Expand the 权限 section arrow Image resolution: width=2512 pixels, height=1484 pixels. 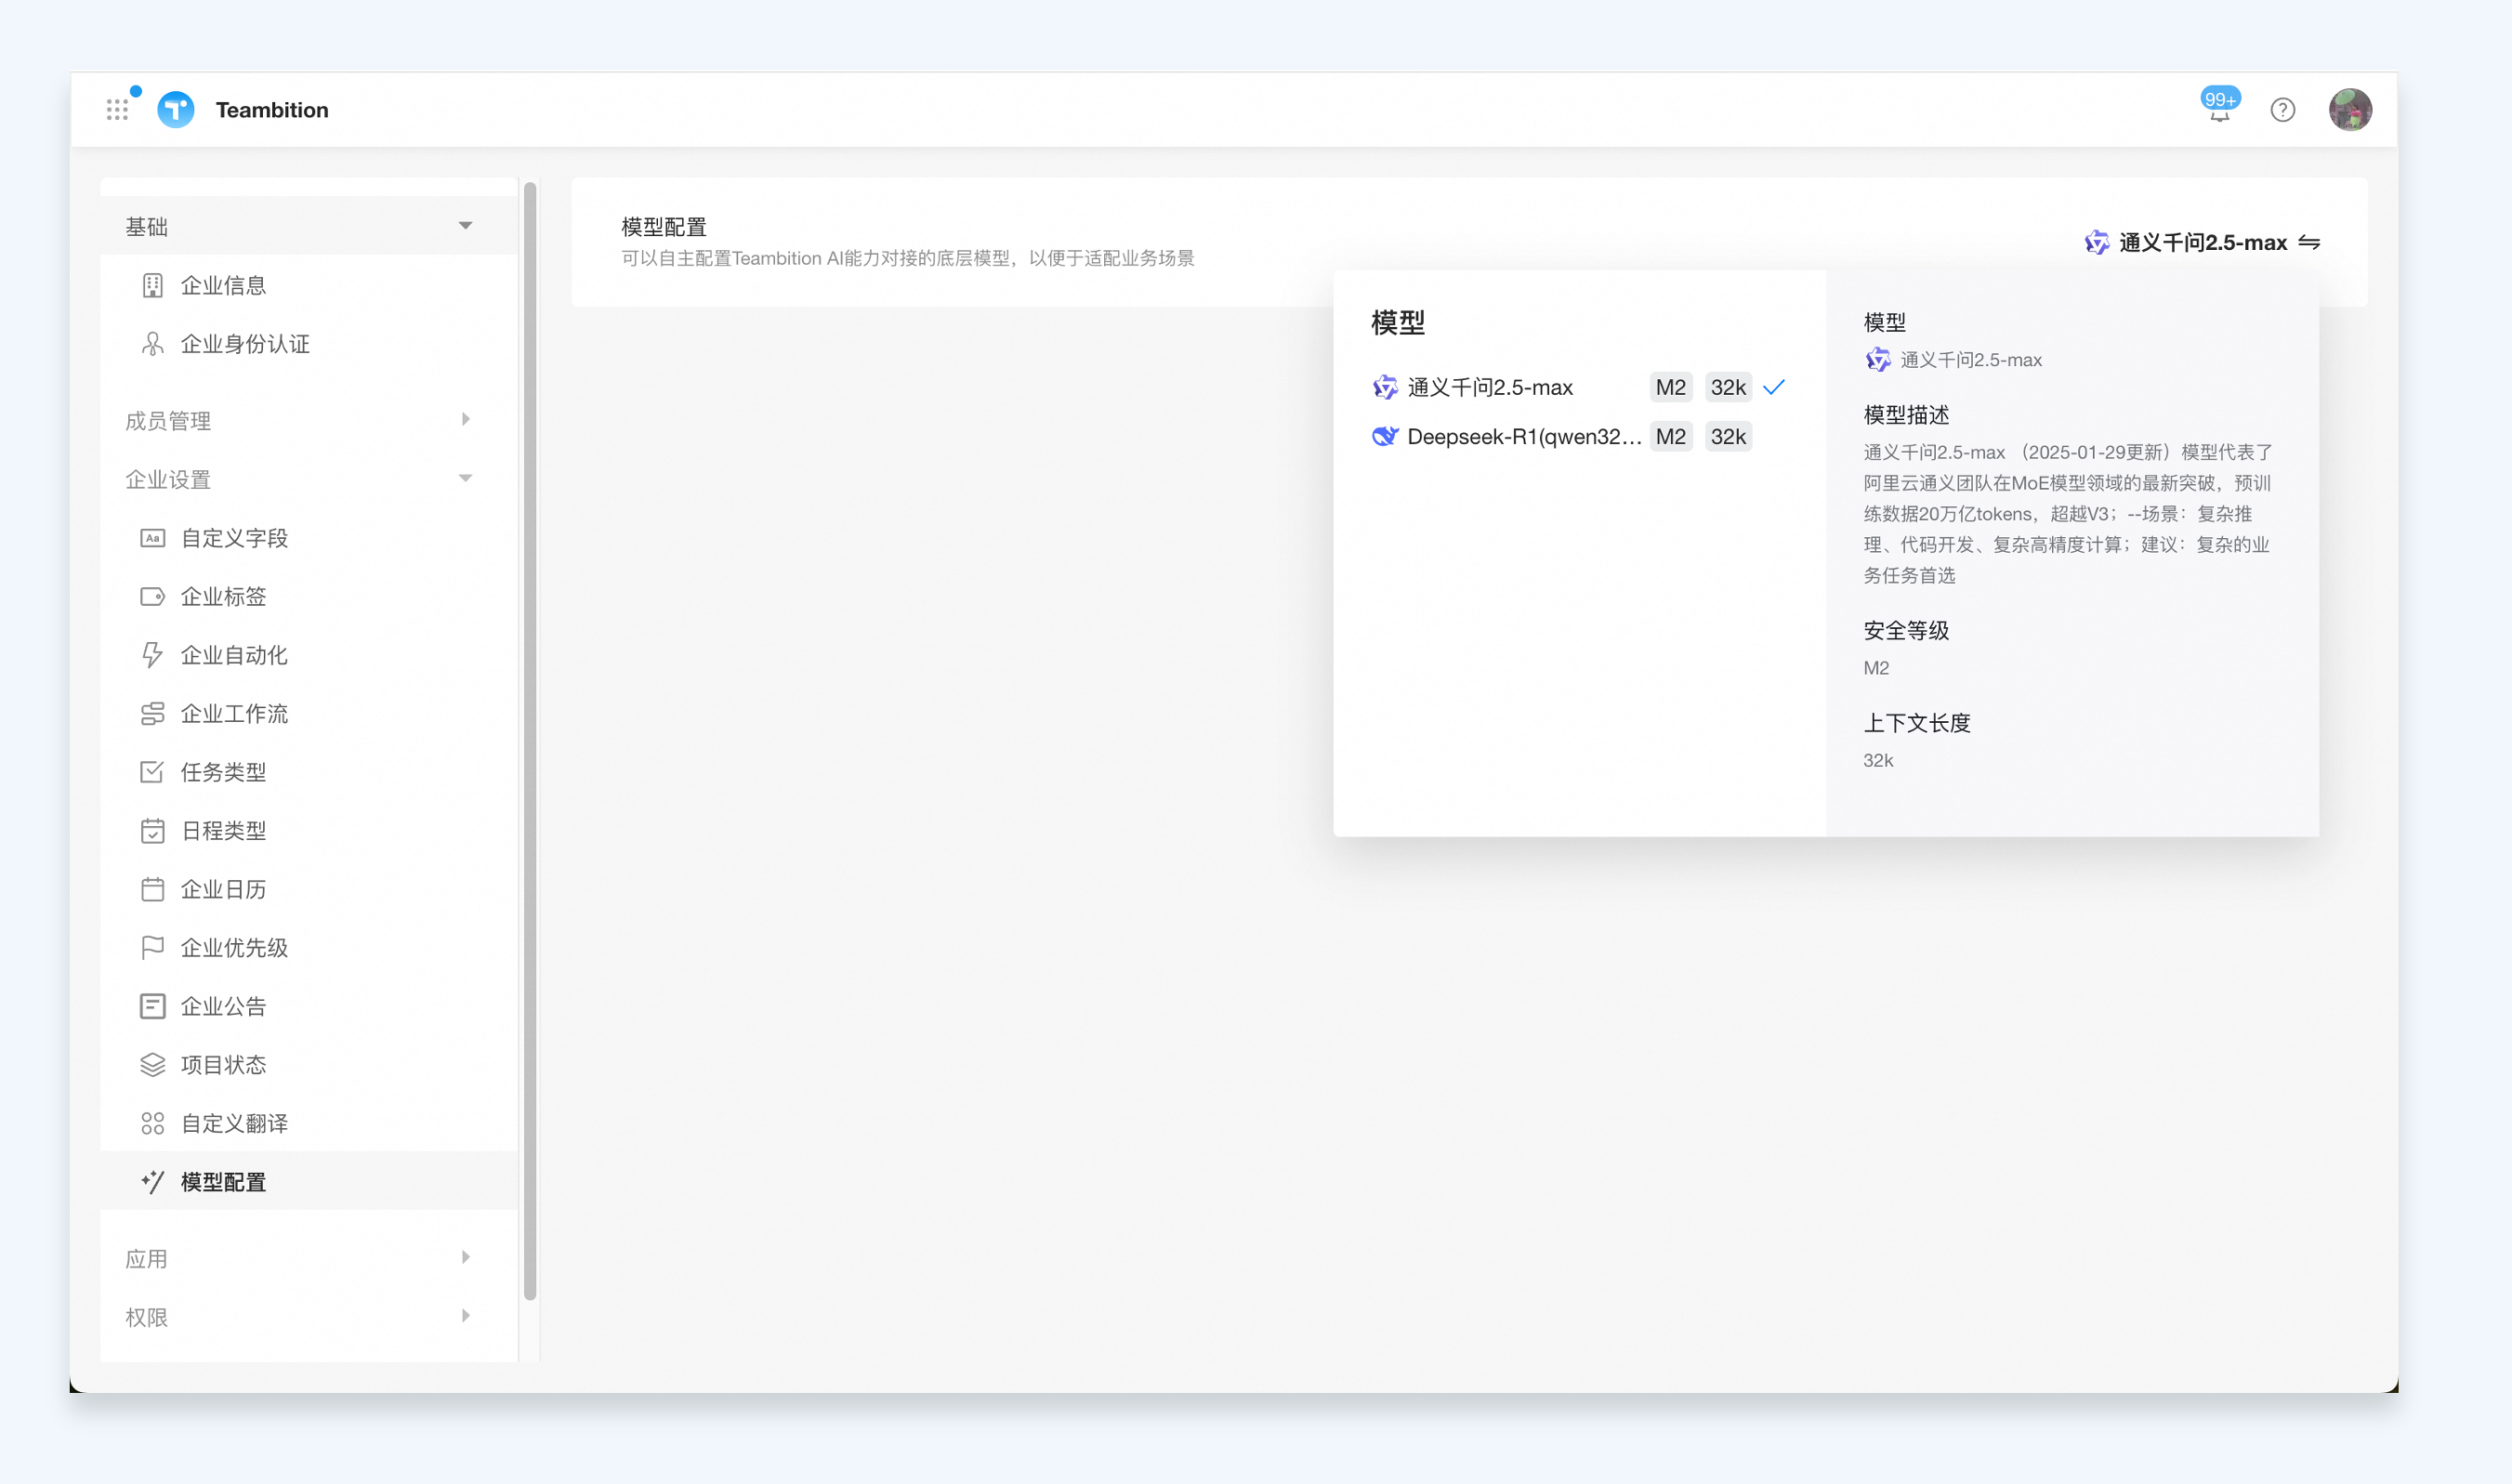click(x=465, y=1316)
